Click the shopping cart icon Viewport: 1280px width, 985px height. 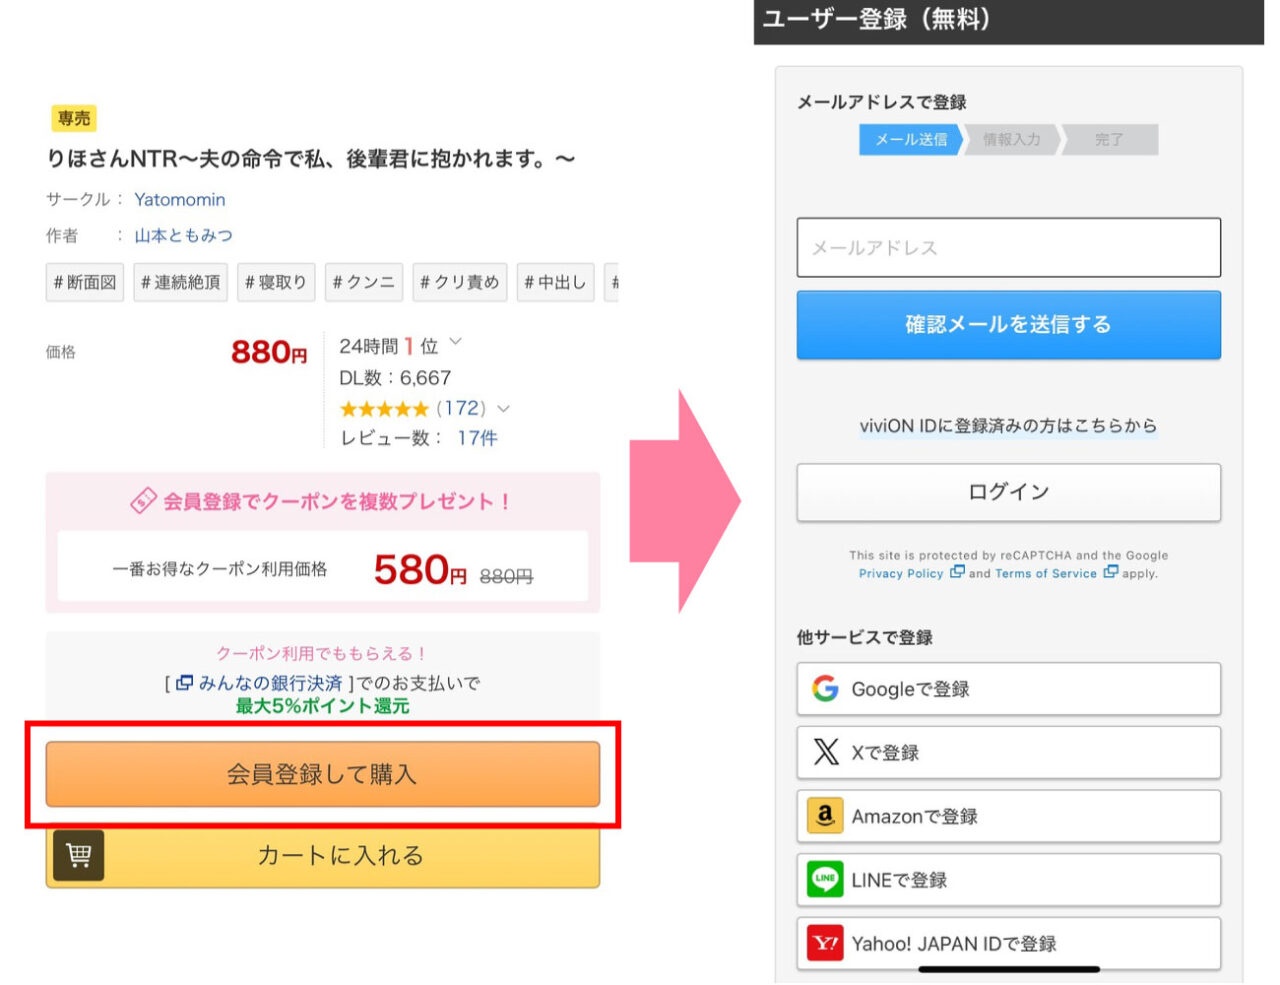point(78,855)
